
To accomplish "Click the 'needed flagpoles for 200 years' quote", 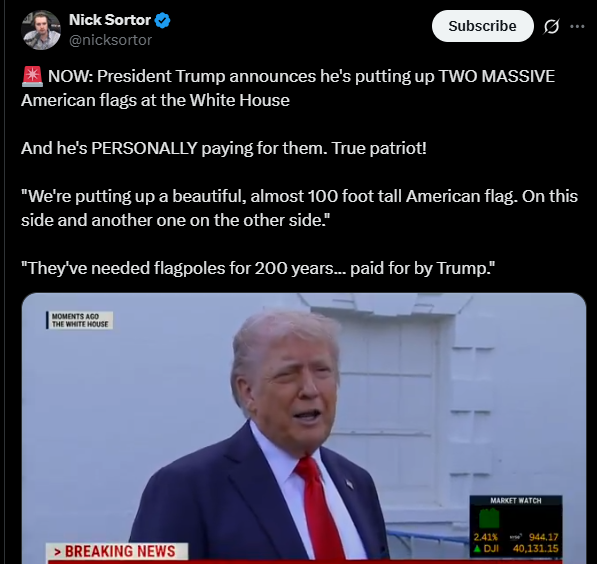I will pos(212,268).
